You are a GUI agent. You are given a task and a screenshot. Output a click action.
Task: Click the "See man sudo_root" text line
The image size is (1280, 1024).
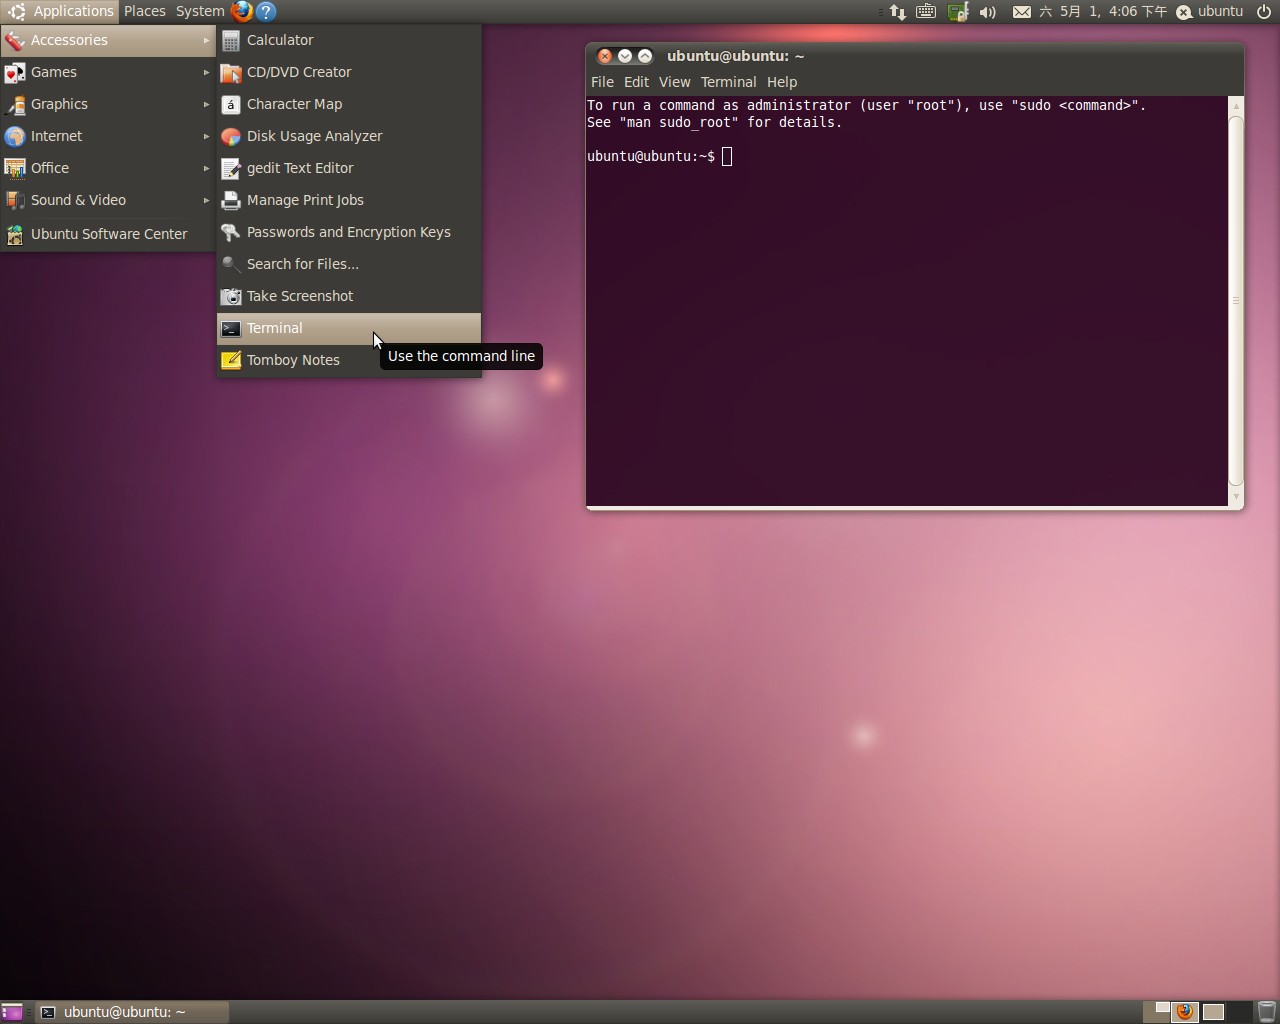pyautogui.click(x=714, y=122)
